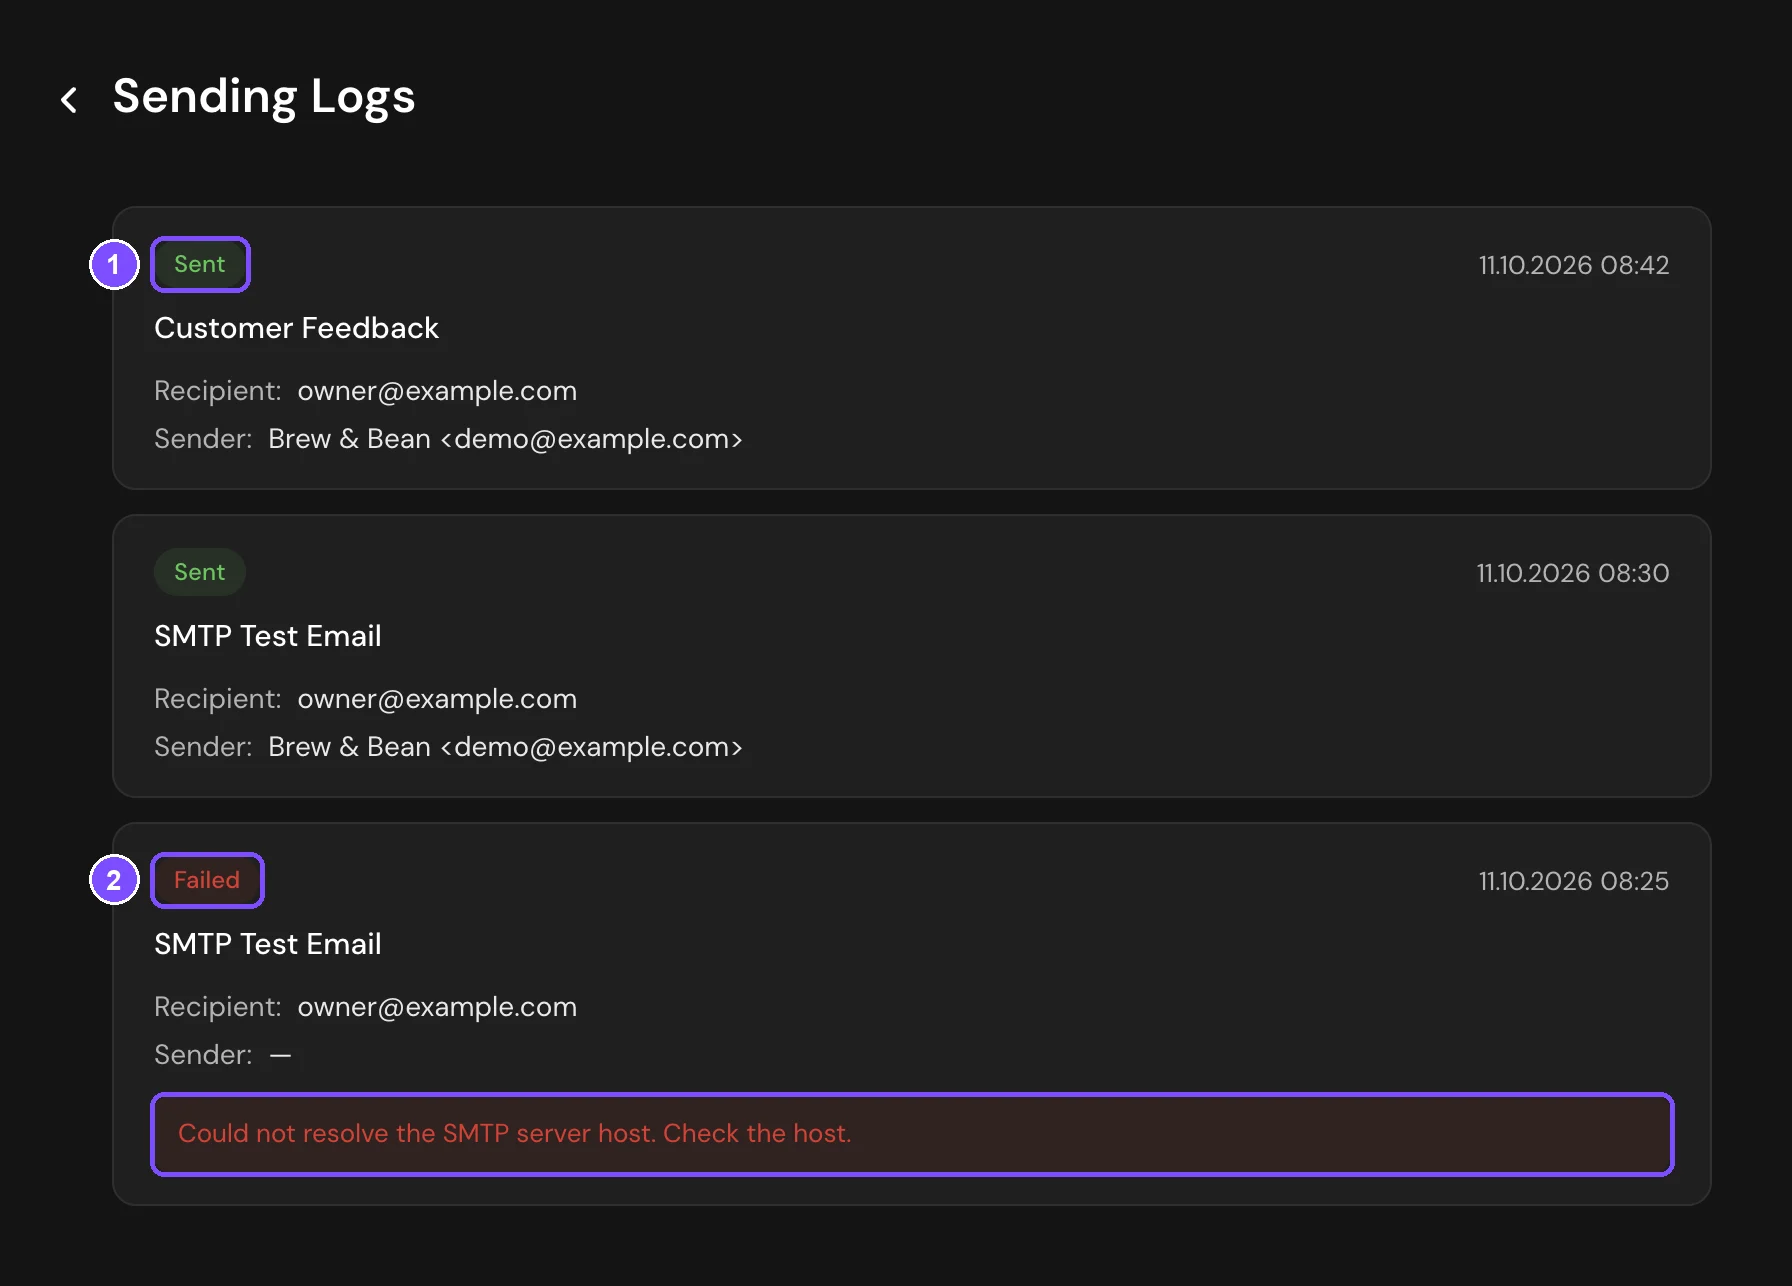Click the Sending Logs page title
The image size is (1792, 1286).
(x=264, y=97)
